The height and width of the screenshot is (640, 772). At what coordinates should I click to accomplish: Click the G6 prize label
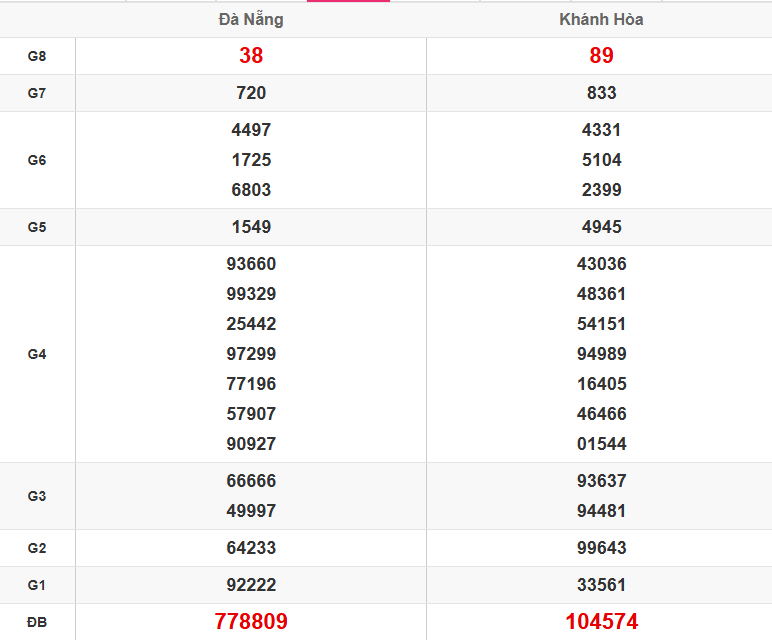(x=37, y=160)
